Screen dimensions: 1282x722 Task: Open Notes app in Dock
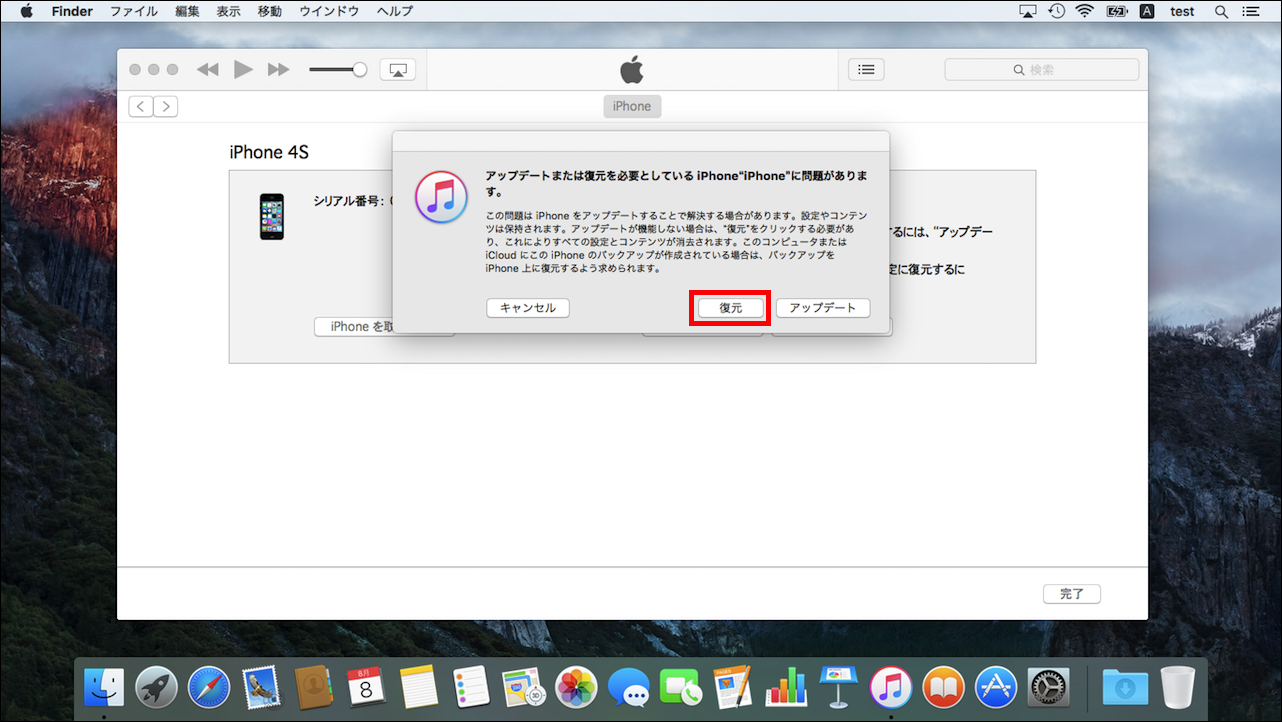(418, 687)
